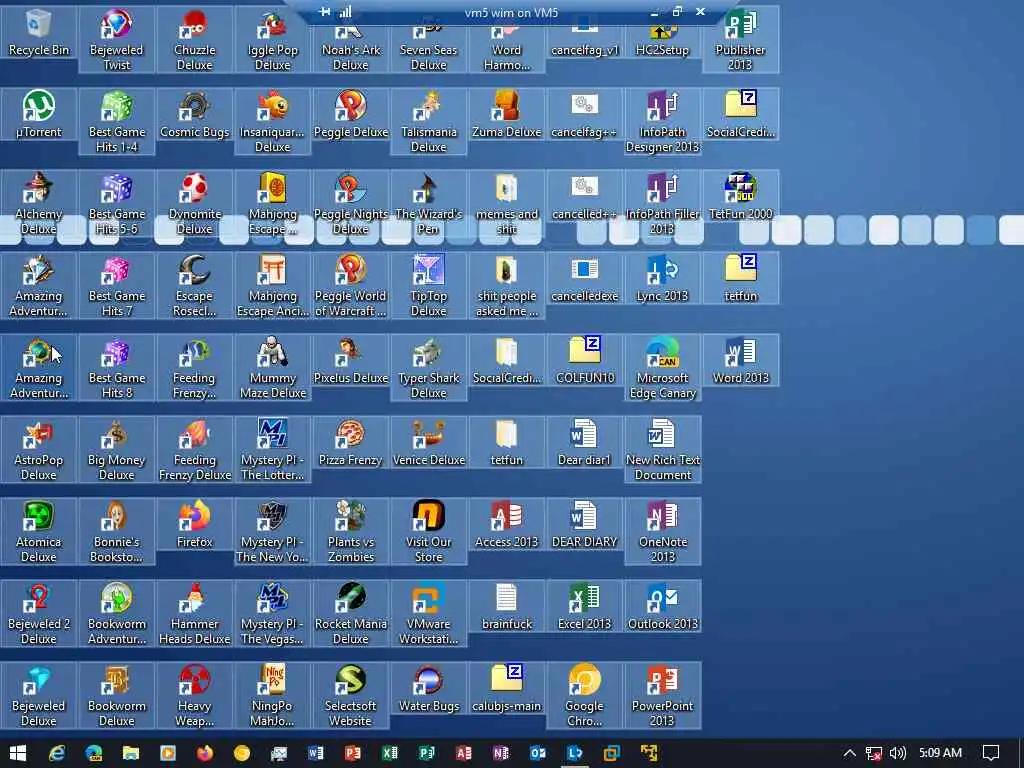The image size is (1024, 768).
Task: Open the network status tray icon
Action: [873, 753]
